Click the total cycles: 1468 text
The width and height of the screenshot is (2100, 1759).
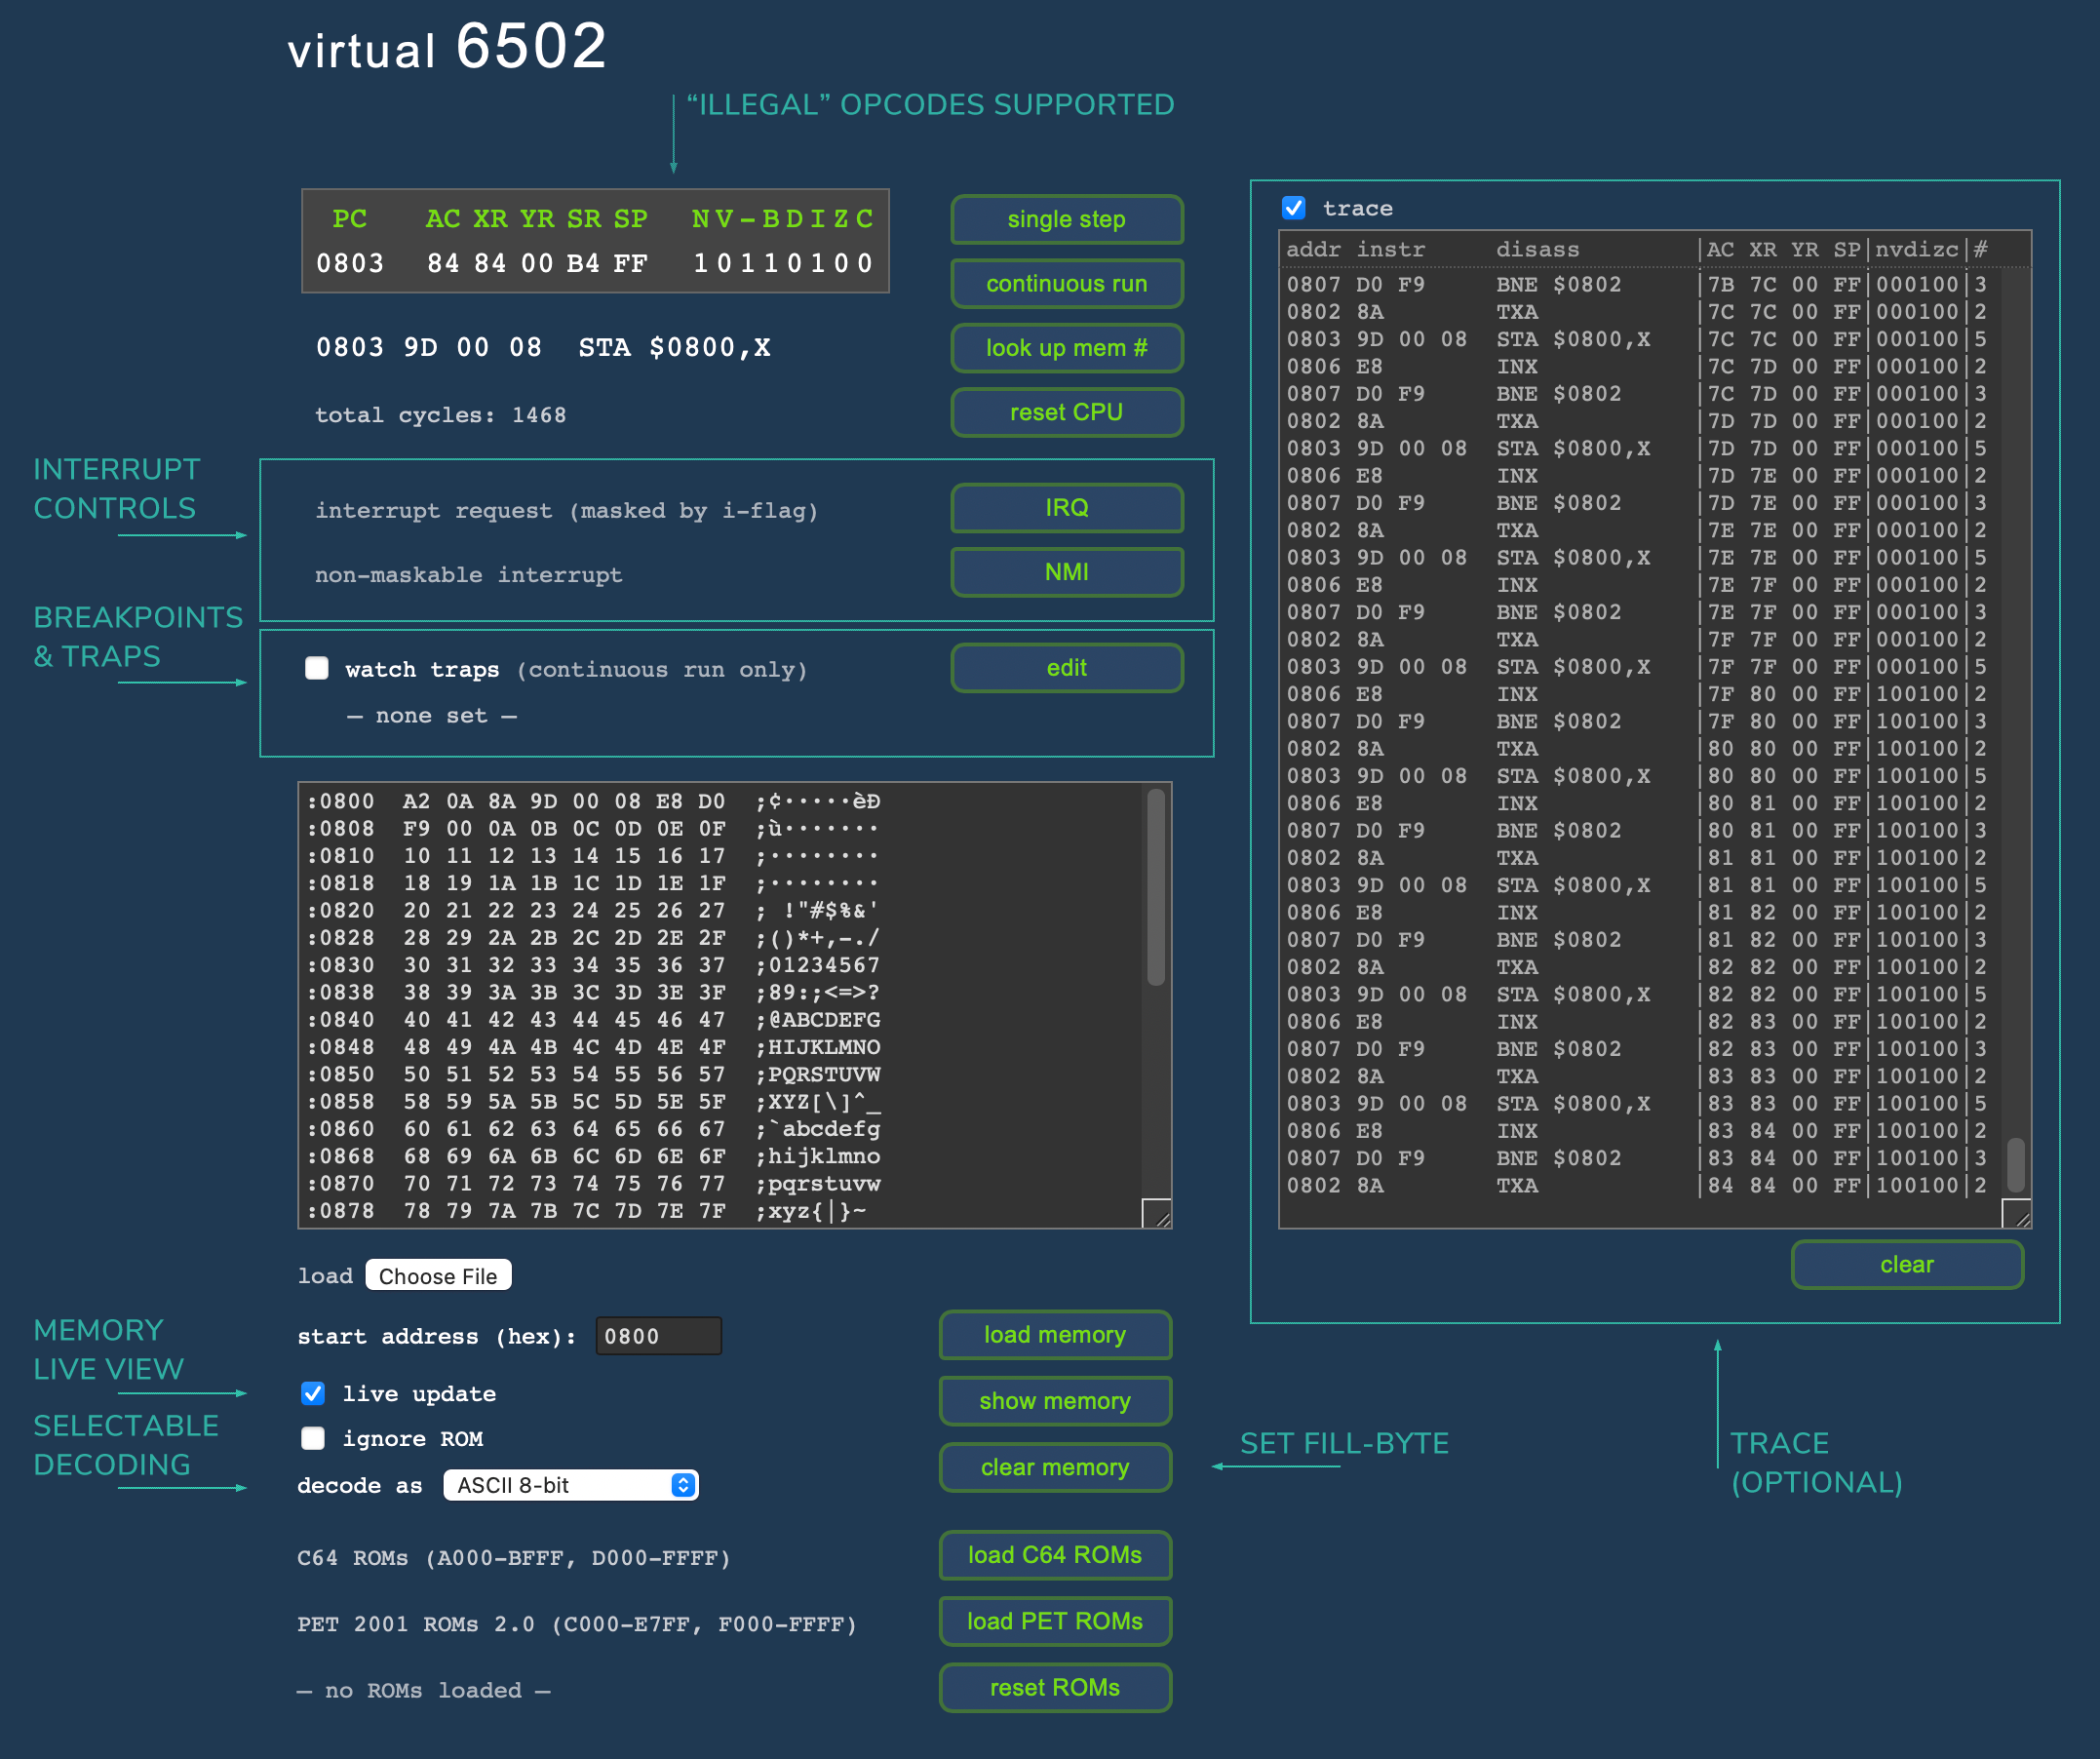(x=440, y=415)
